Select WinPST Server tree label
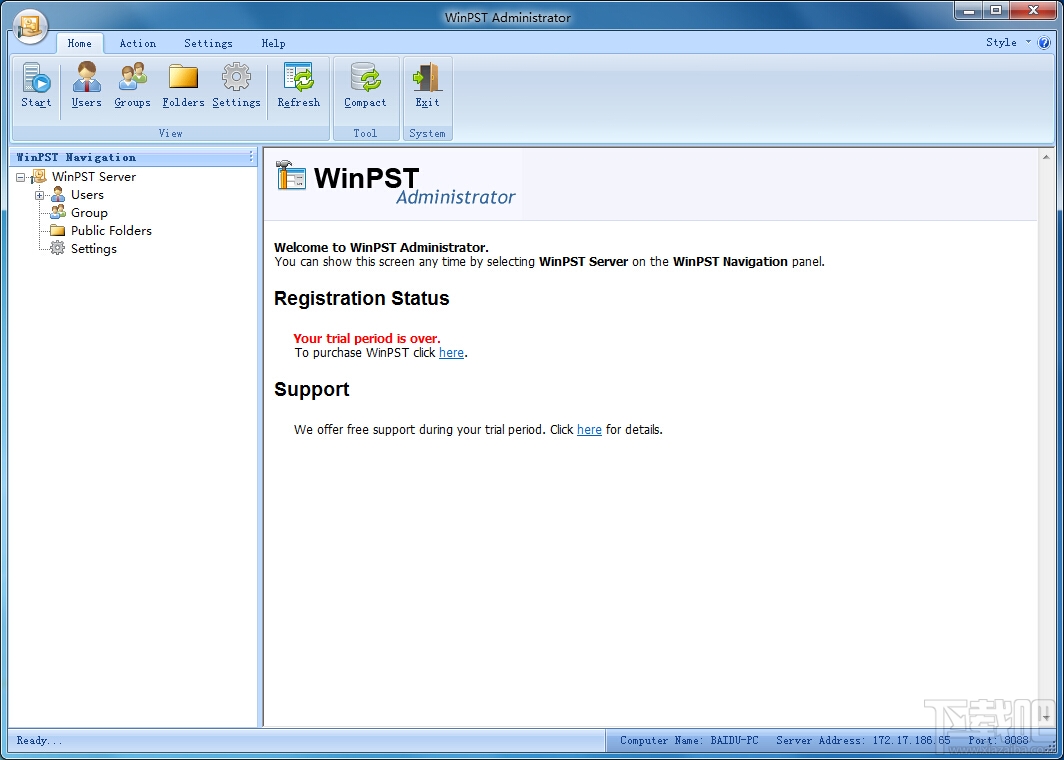The image size is (1064, 760). [x=94, y=176]
